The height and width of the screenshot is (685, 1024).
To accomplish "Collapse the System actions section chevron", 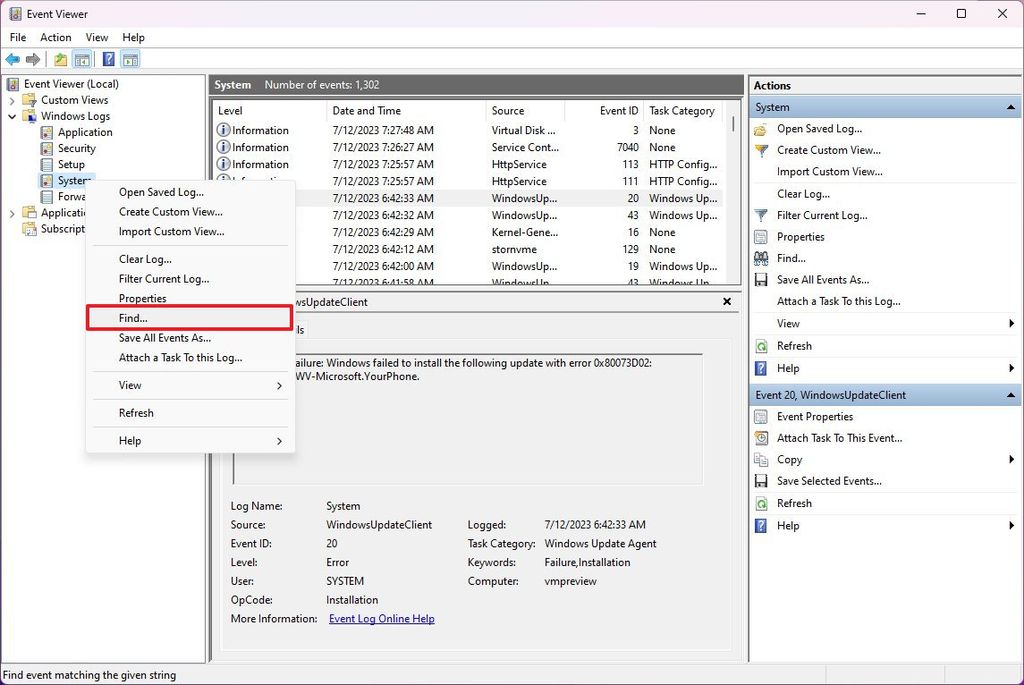I will point(1011,107).
